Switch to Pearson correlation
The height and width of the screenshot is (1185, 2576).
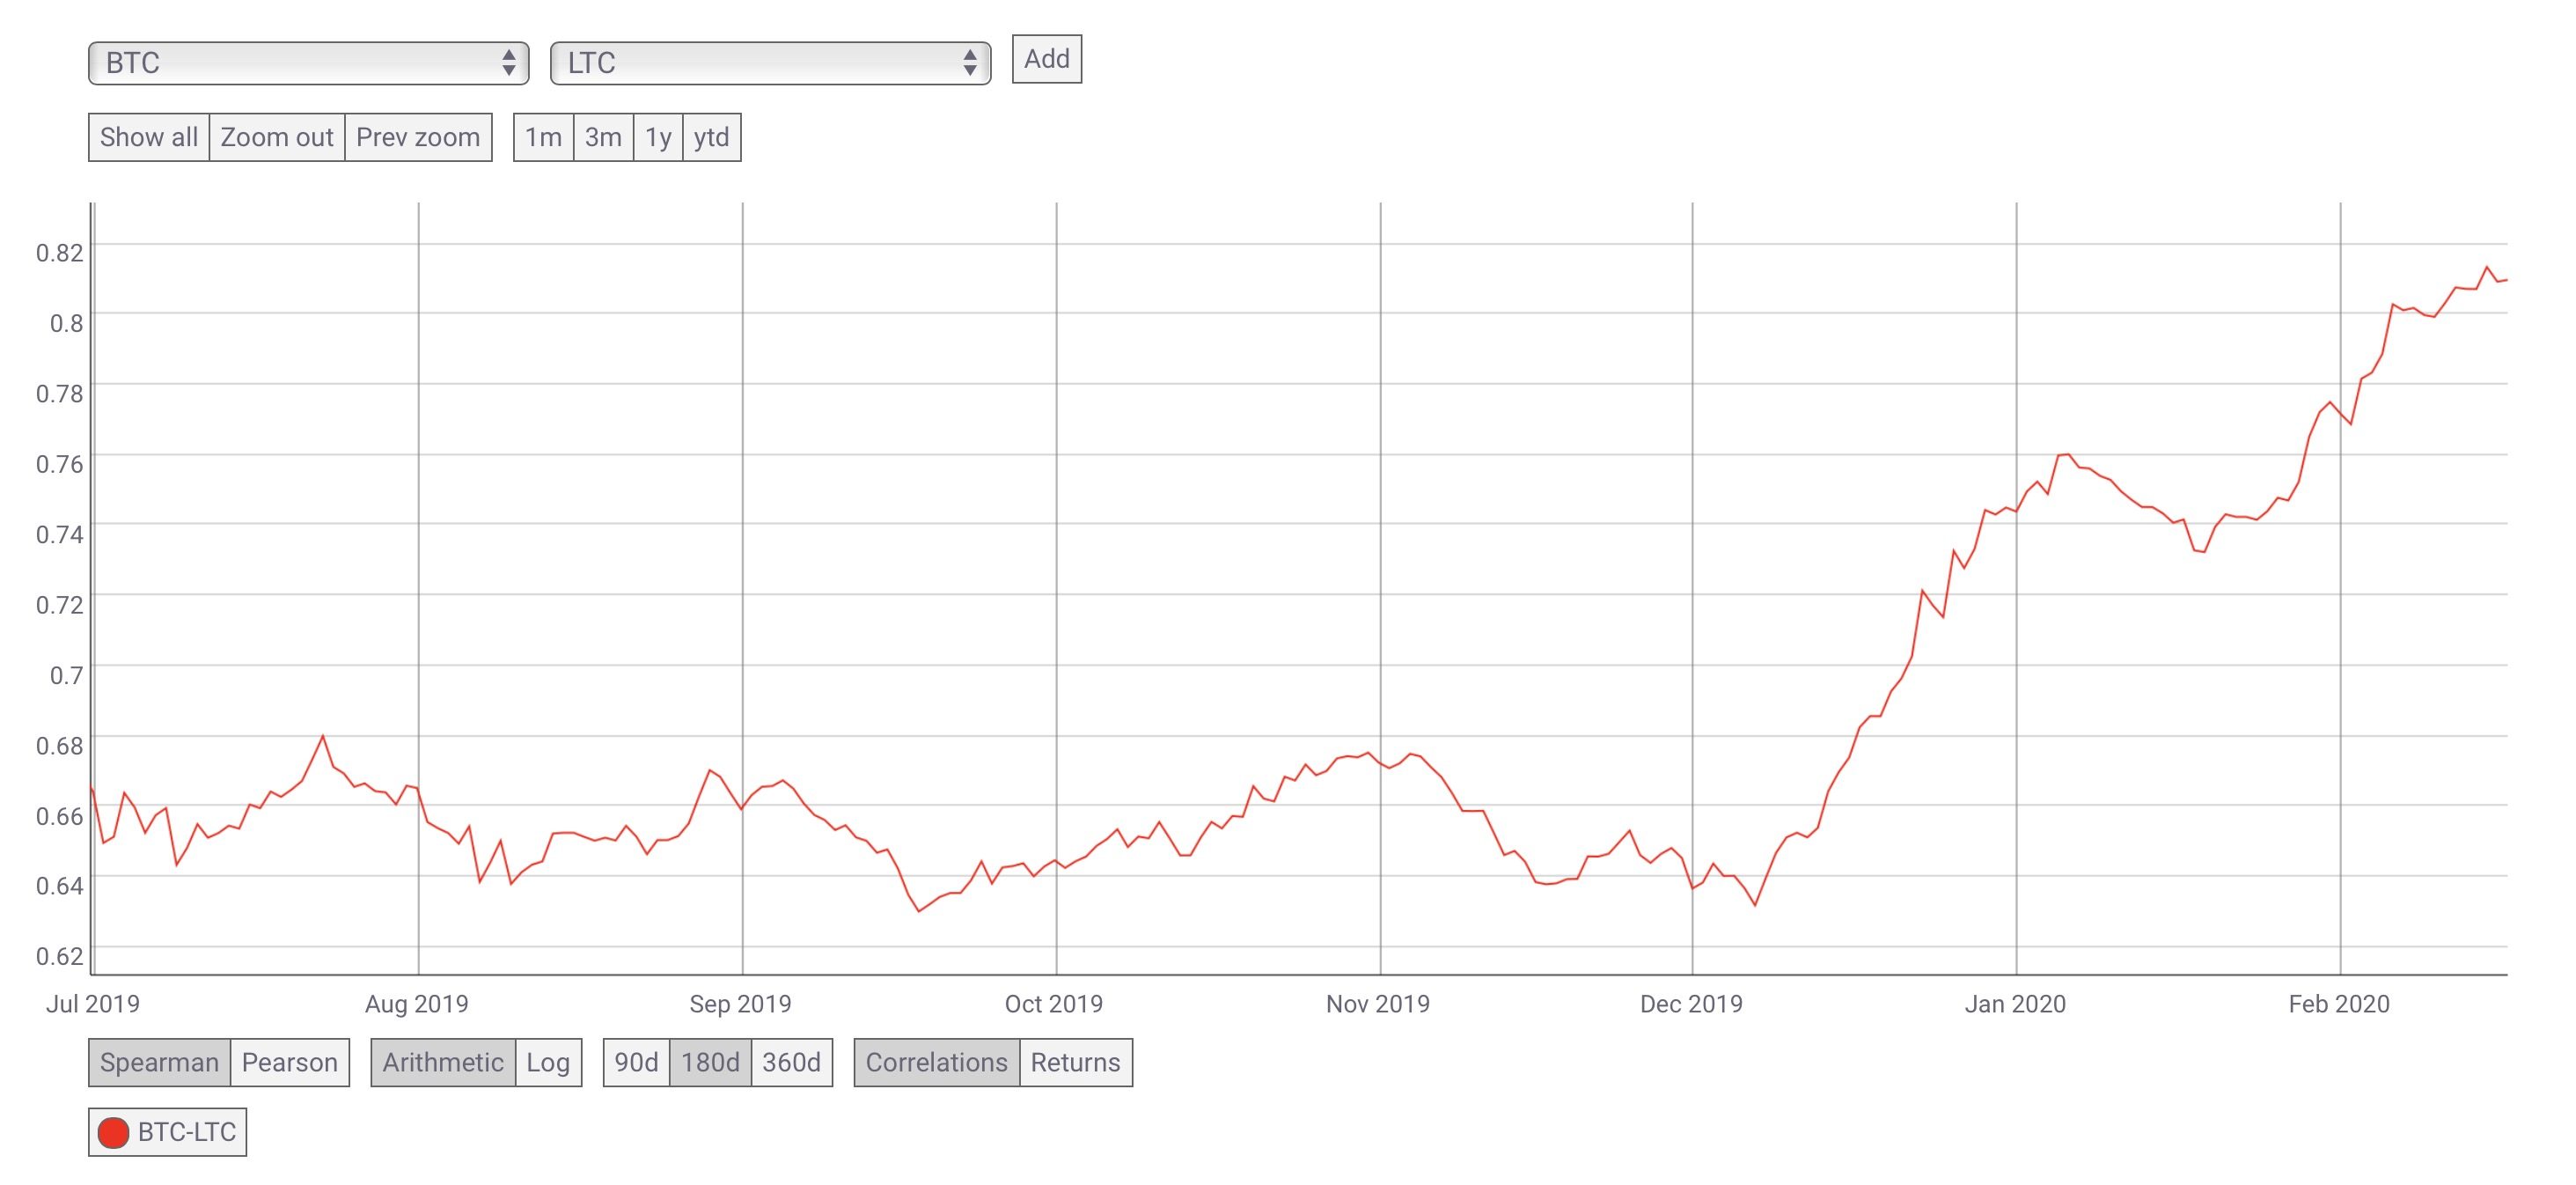(290, 1062)
